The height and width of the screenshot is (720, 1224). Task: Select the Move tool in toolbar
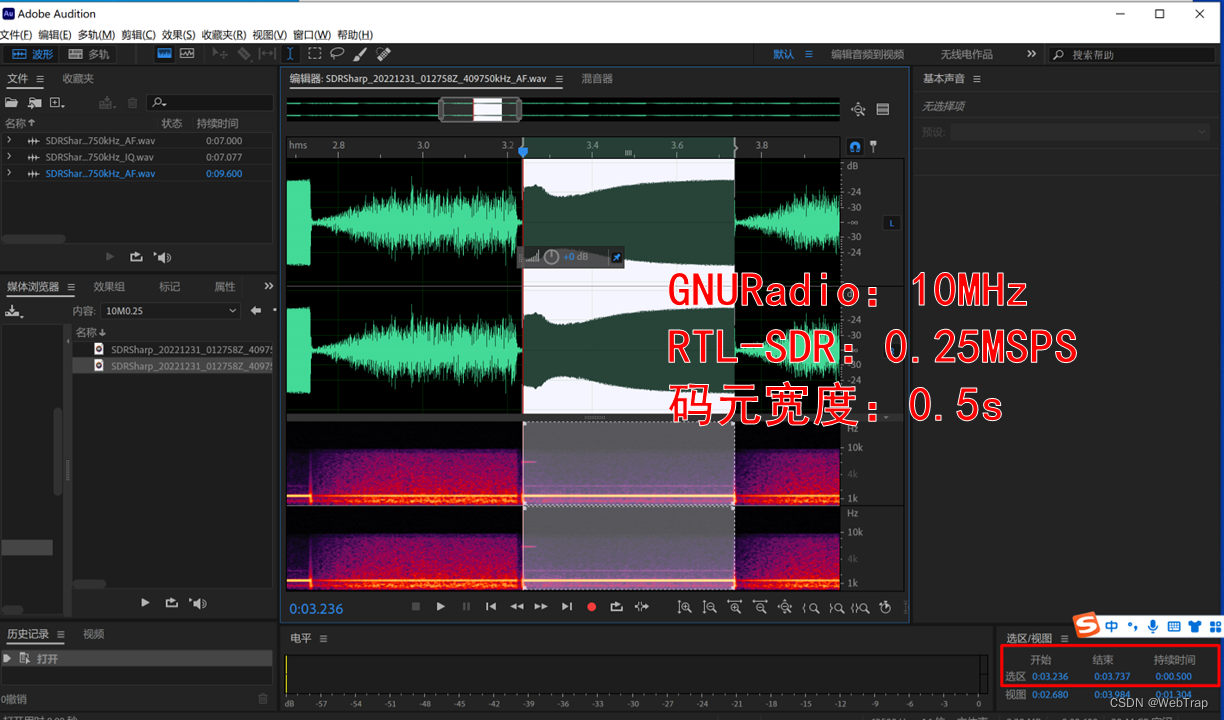pos(220,54)
